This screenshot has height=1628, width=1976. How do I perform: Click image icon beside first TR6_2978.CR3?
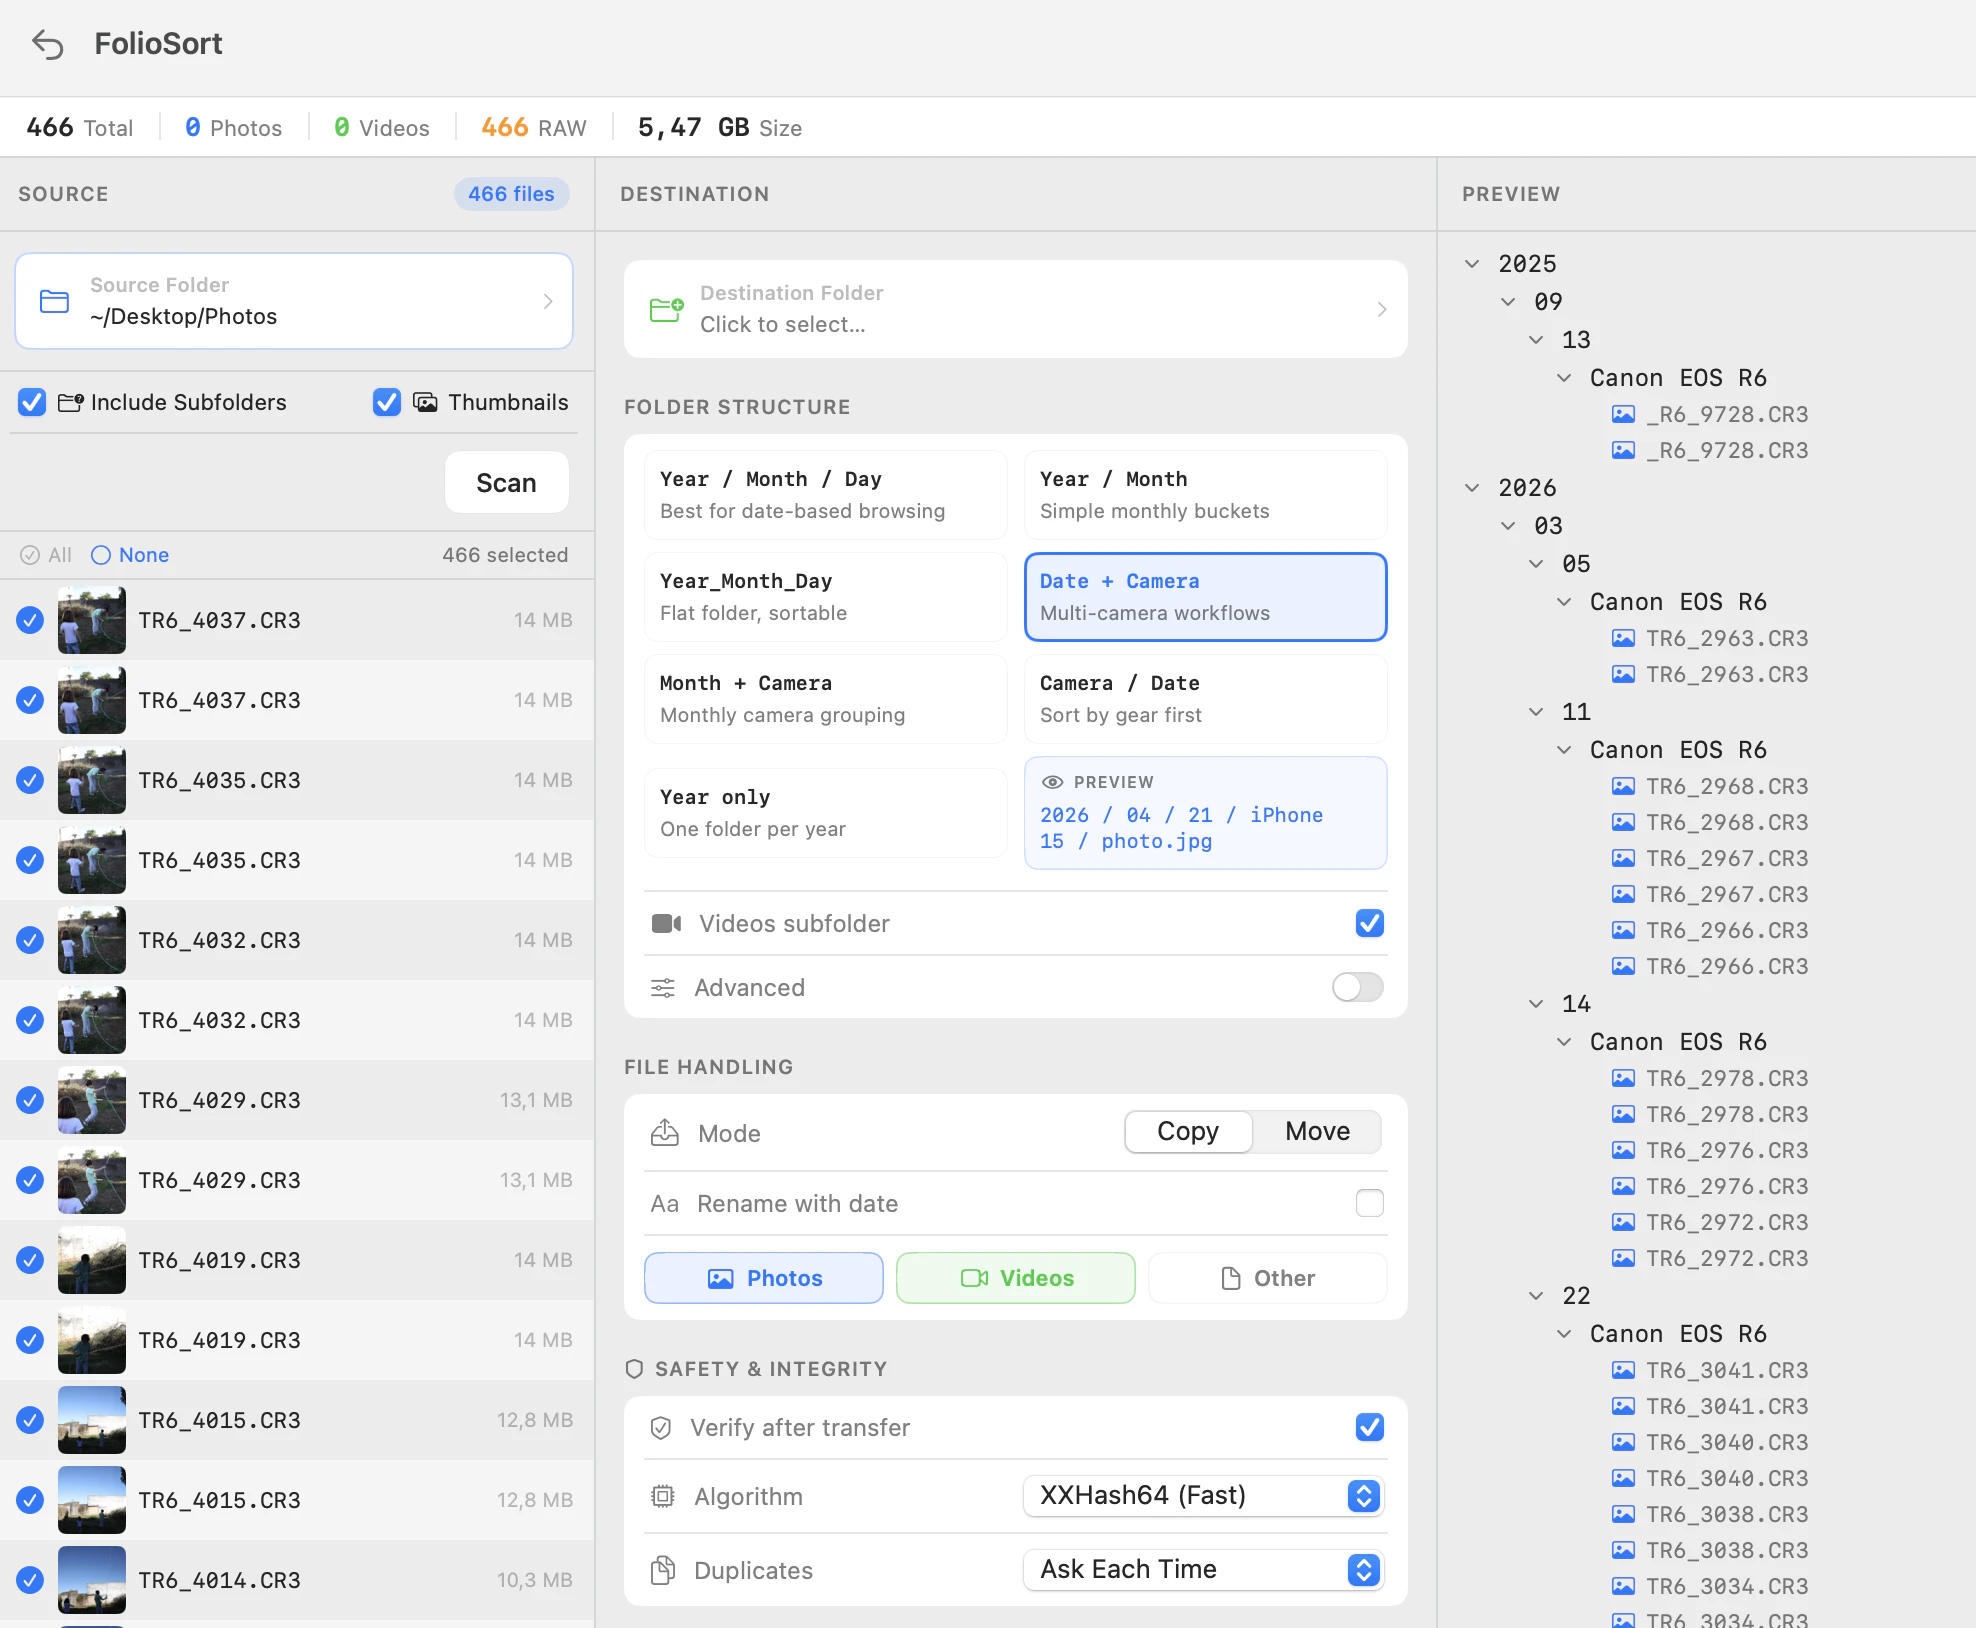click(x=1623, y=1078)
